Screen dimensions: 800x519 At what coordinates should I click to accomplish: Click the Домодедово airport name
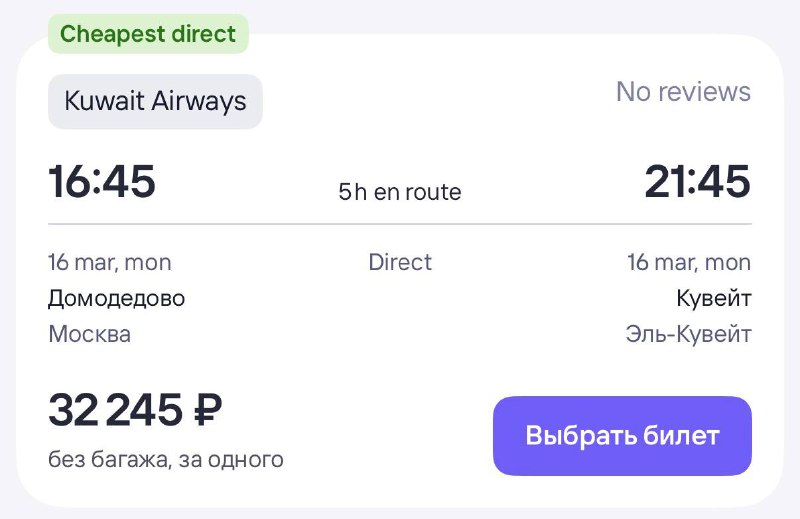point(117,298)
